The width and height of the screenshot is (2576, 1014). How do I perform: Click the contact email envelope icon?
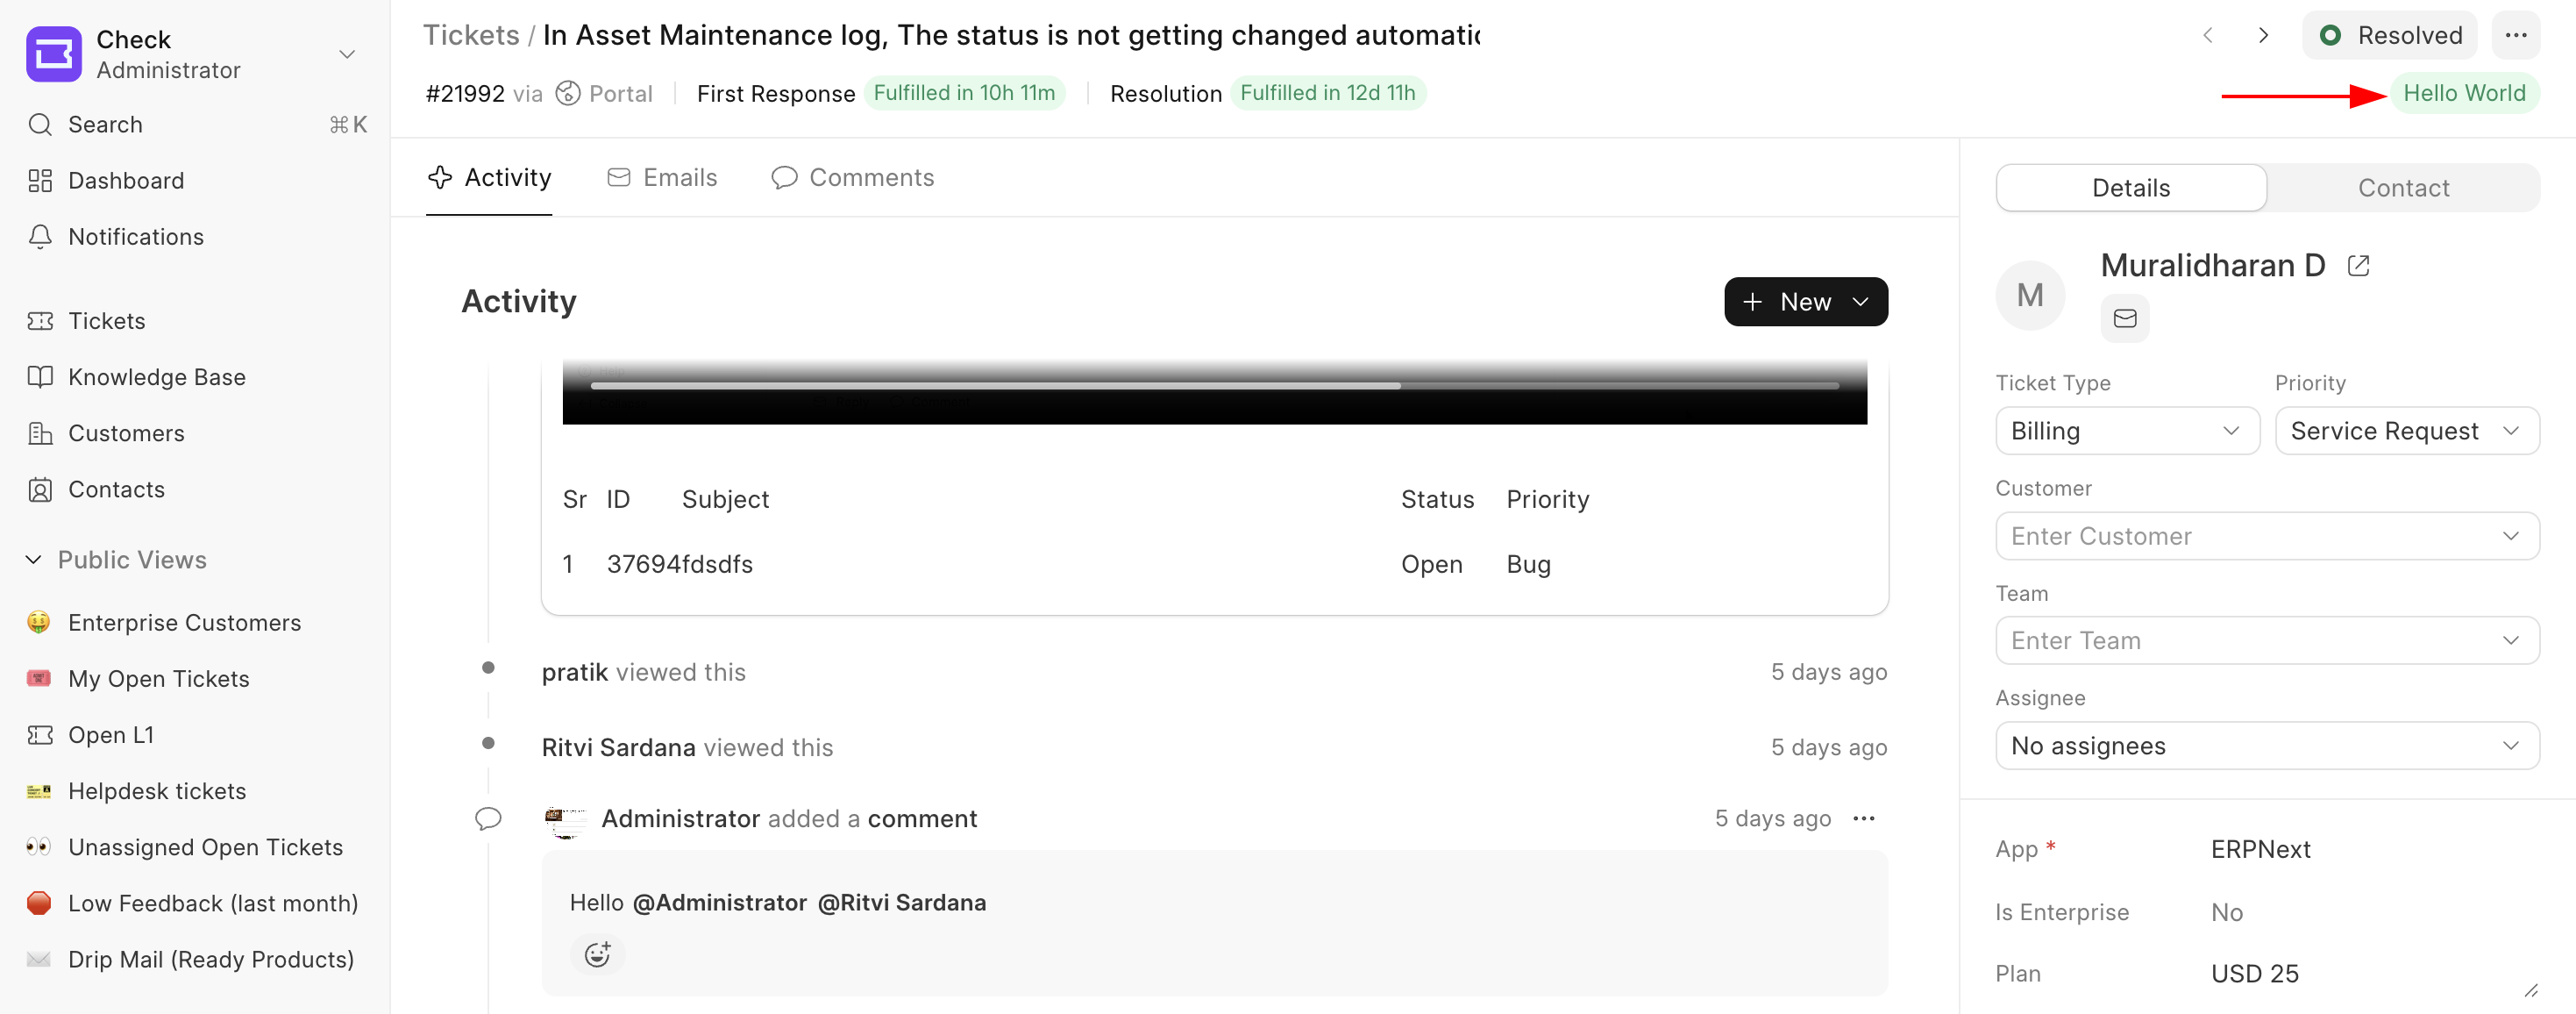click(2124, 318)
